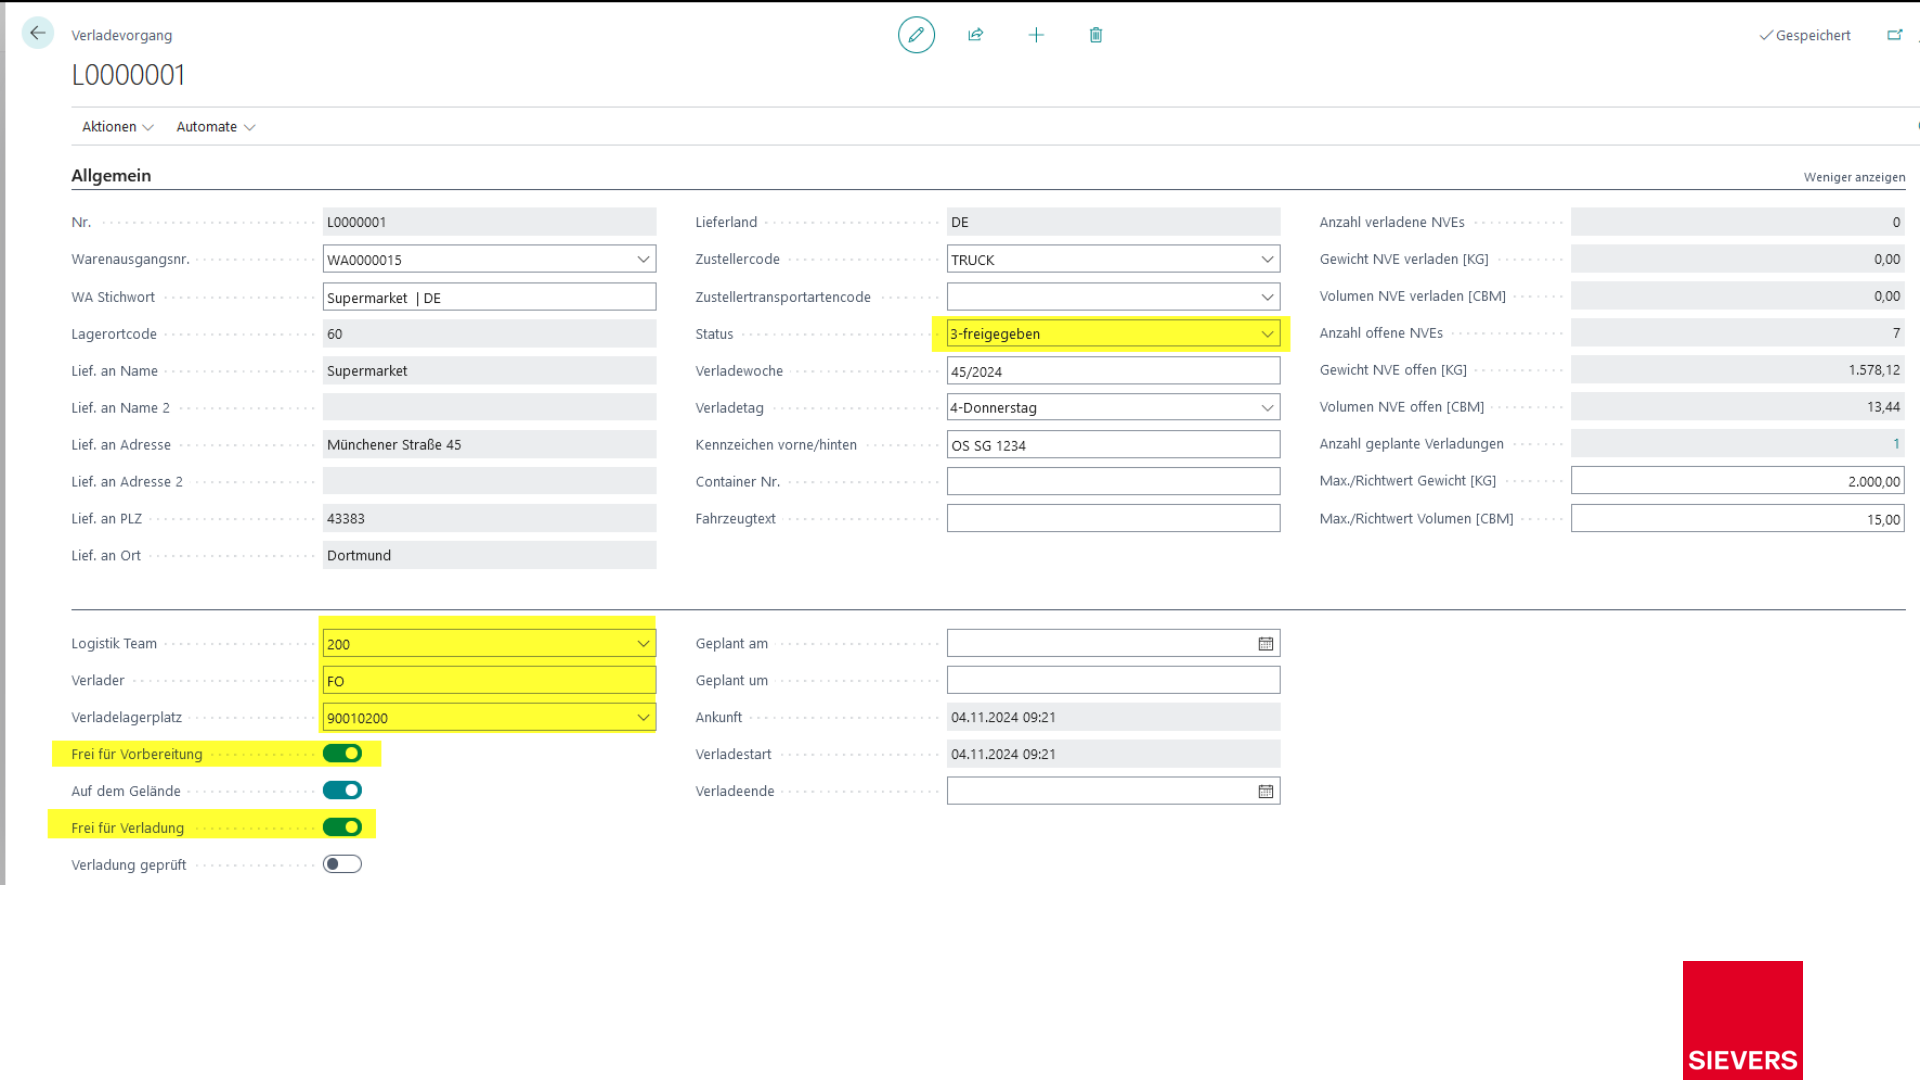Click Gewicht NVE verladen [KG] value 0,00
Image resolution: width=1920 pixels, height=1080 pixels.
click(x=1737, y=259)
